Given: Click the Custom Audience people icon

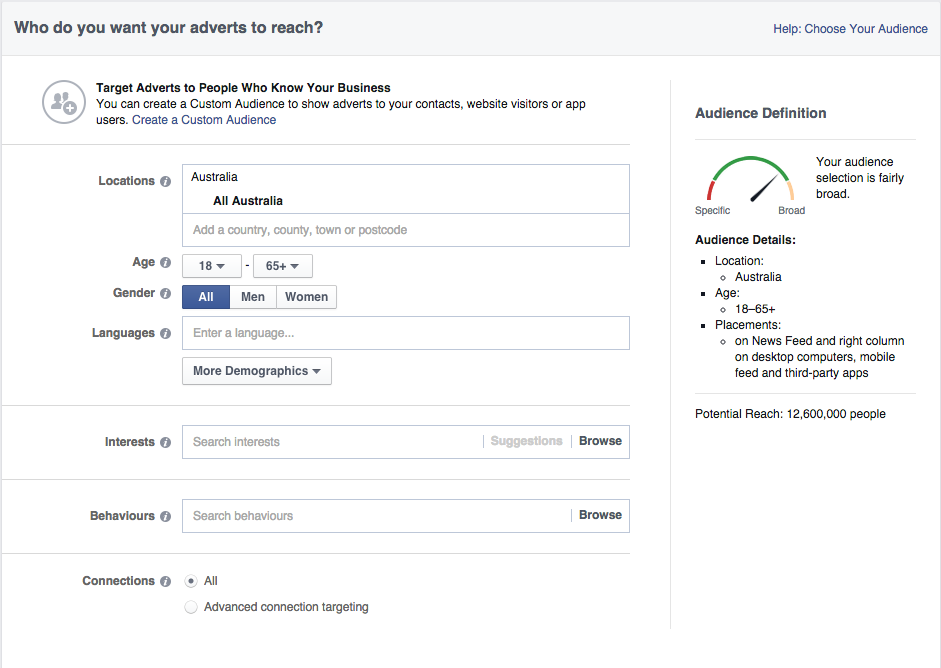Looking at the screenshot, I should click(x=63, y=102).
